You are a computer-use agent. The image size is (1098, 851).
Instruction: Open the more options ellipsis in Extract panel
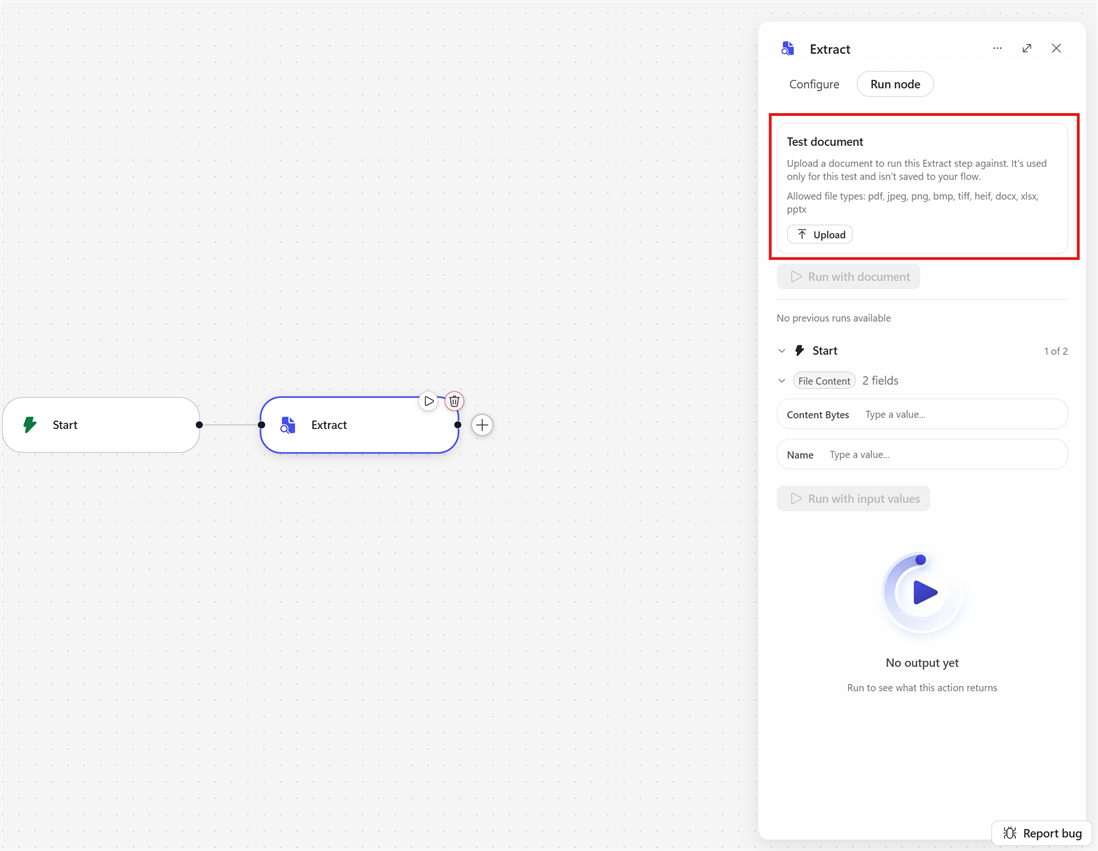click(x=997, y=48)
